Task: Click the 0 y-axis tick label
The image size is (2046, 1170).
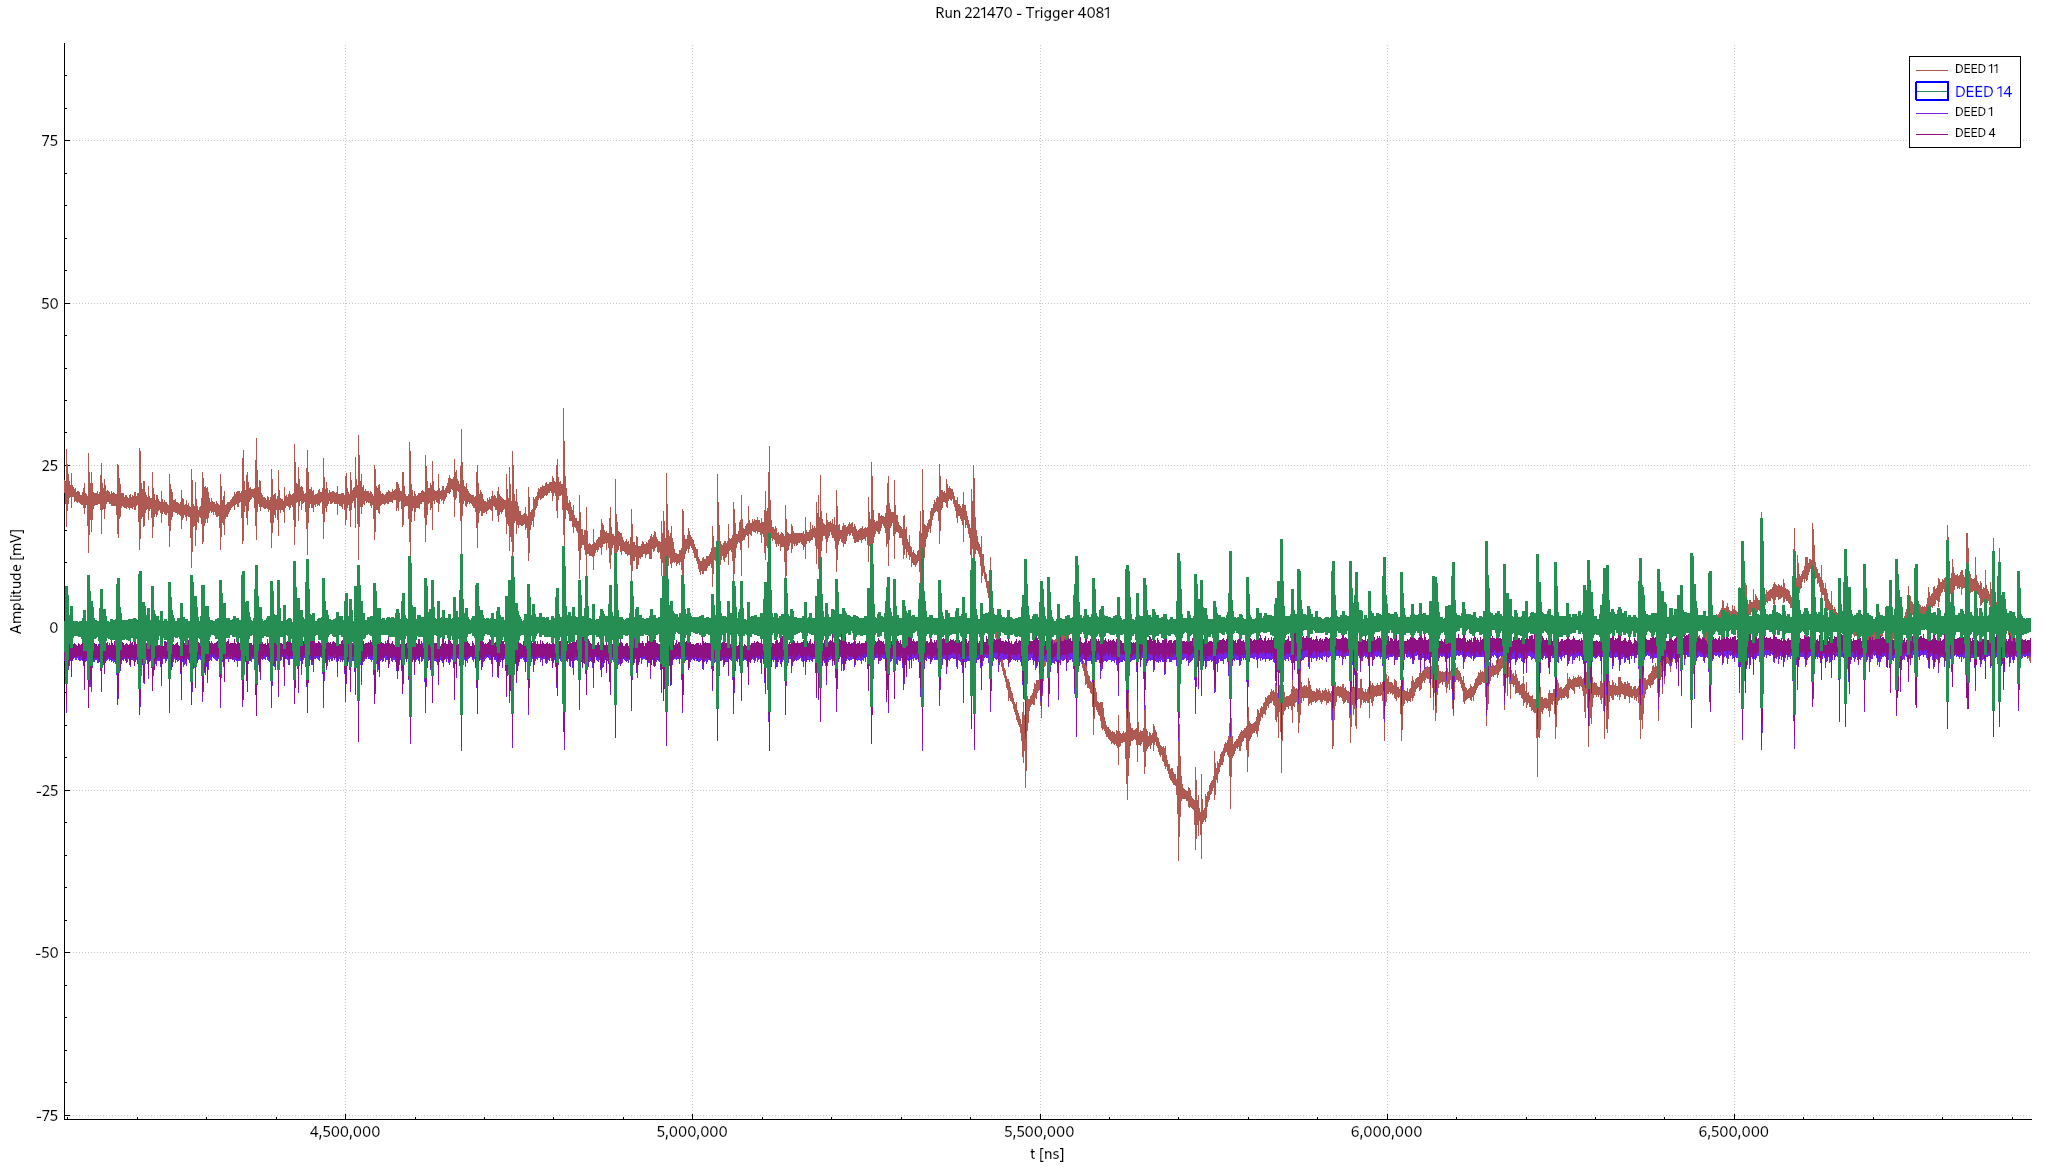Action: click(x=53, y=628)
